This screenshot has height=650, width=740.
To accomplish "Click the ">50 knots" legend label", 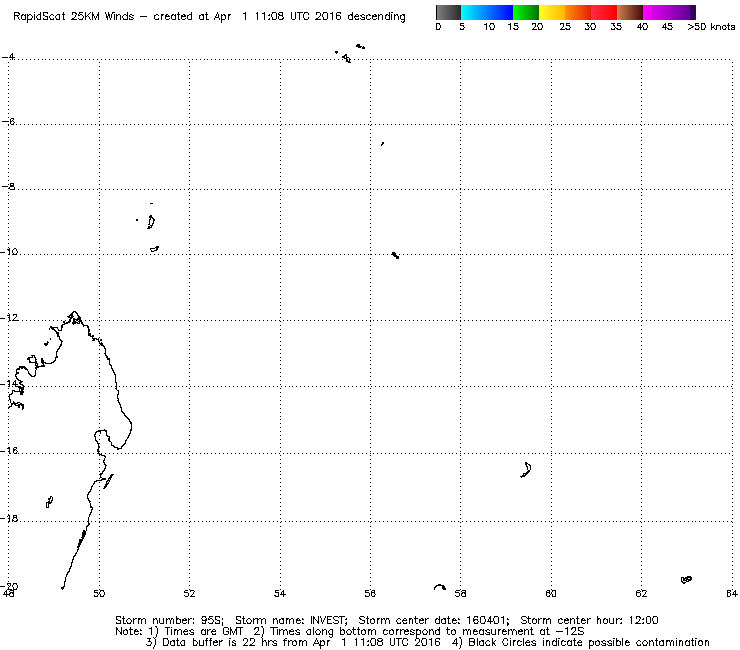I will 711,27.
